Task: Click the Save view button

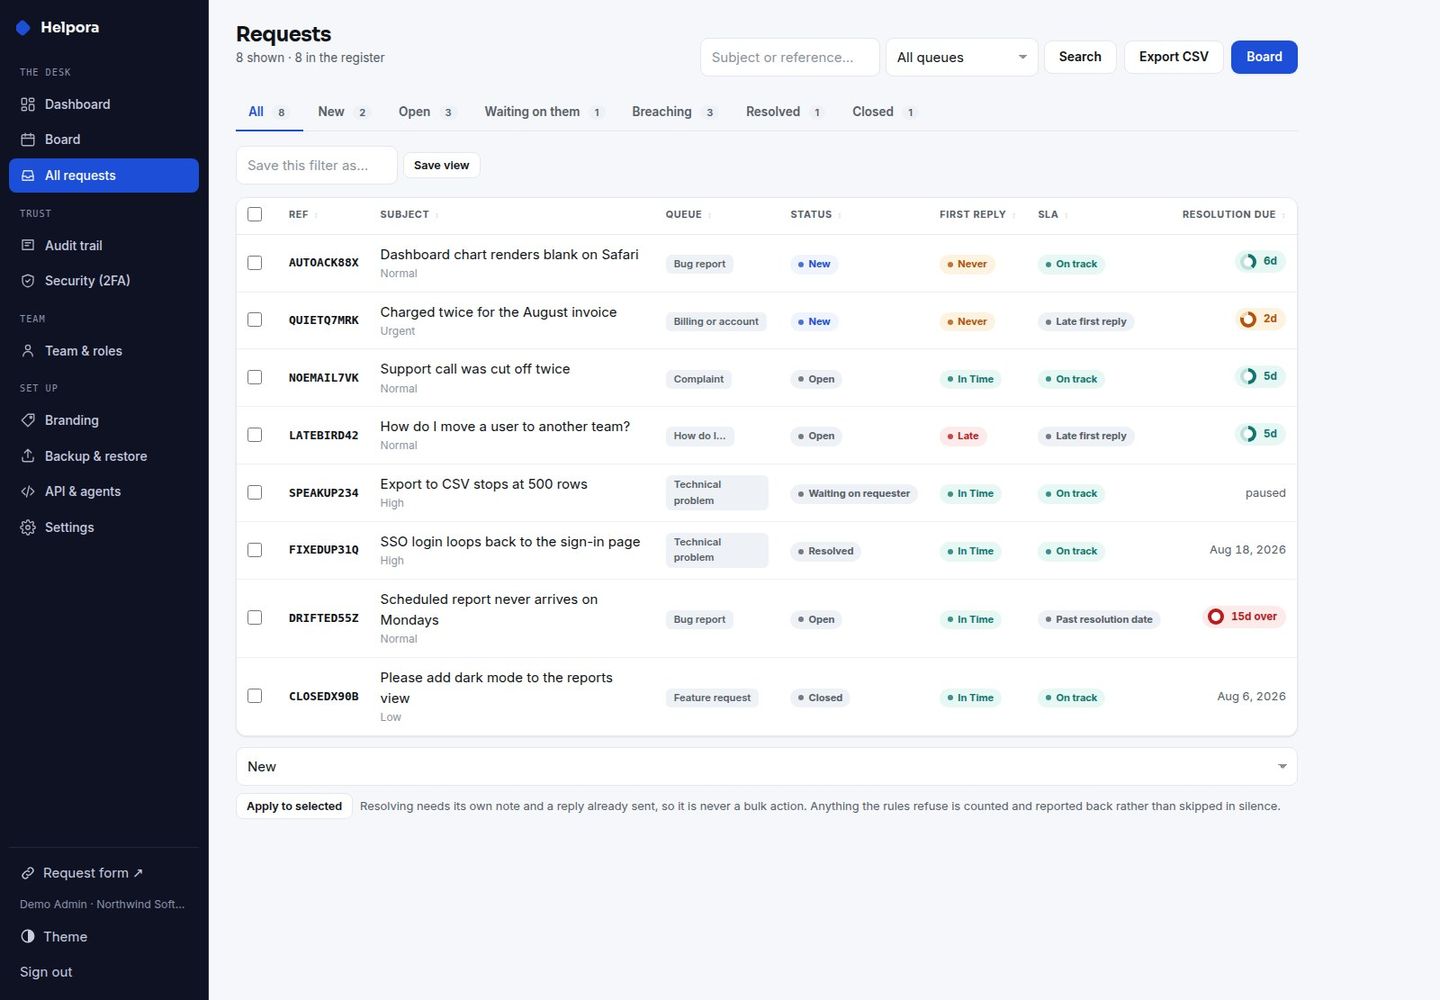Action: [441, 165]
